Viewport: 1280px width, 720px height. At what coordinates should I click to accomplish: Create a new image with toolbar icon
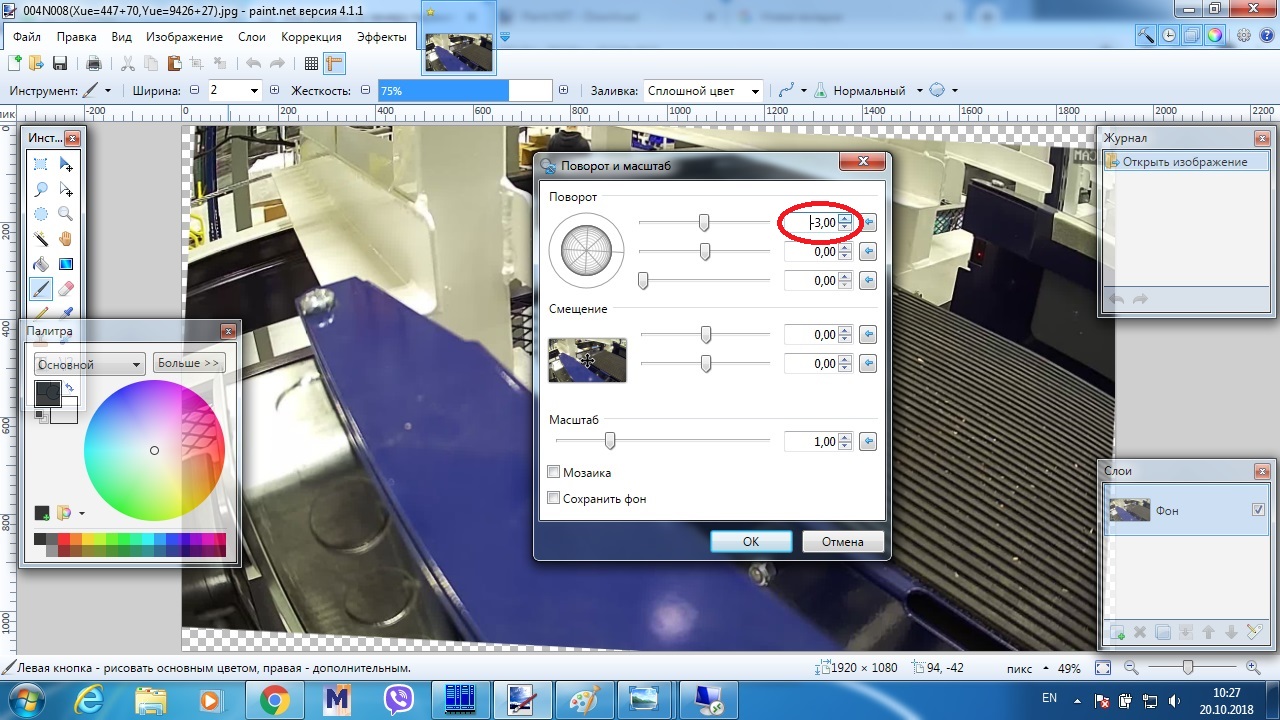(15, 63)
